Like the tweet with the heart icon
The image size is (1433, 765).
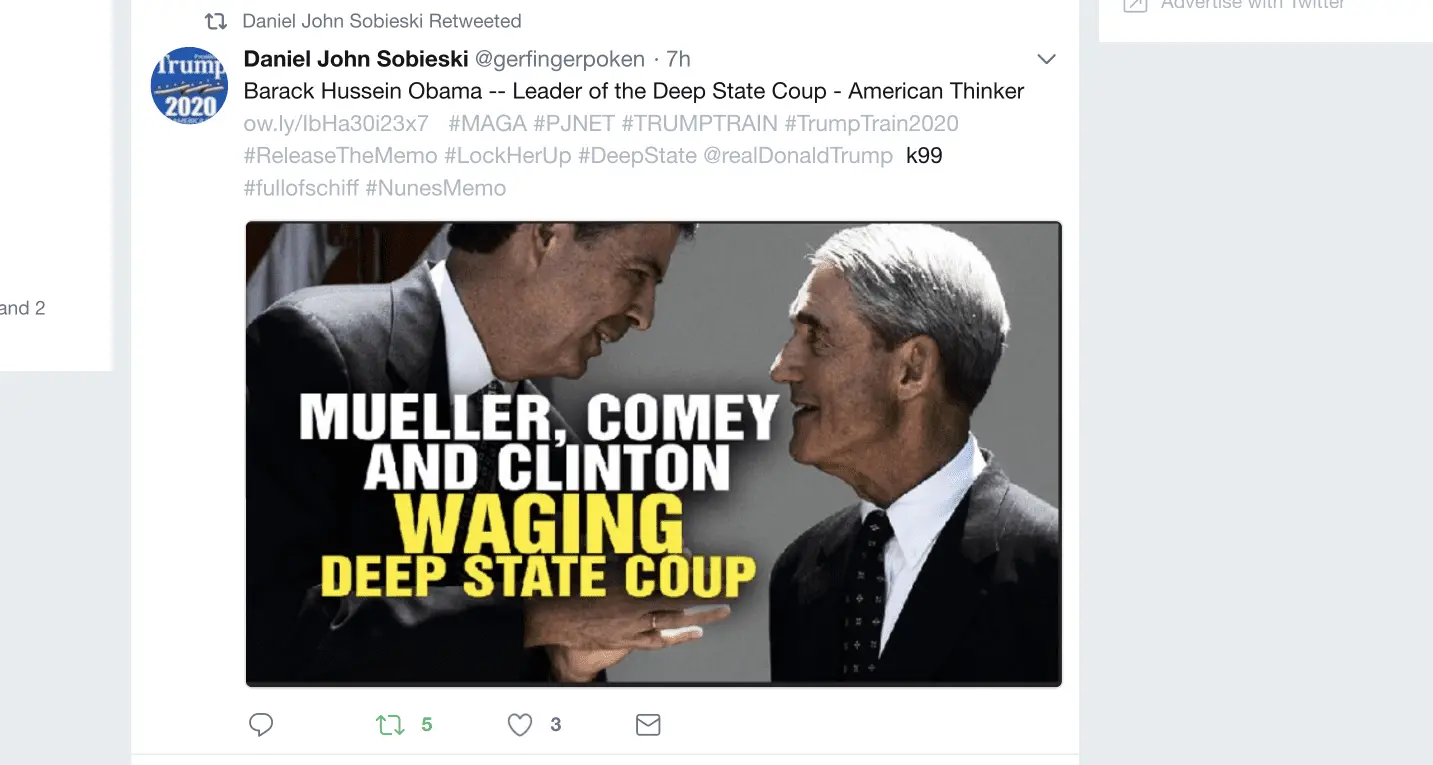(520, 725)
